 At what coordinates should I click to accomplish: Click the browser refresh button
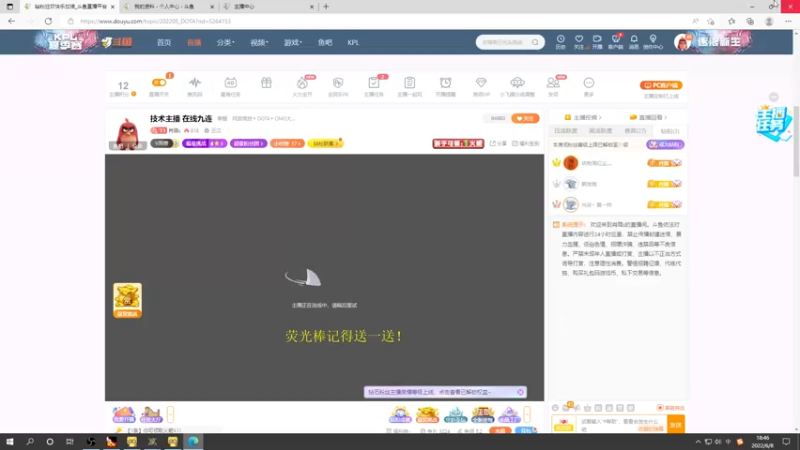click(x=48, y=21)
